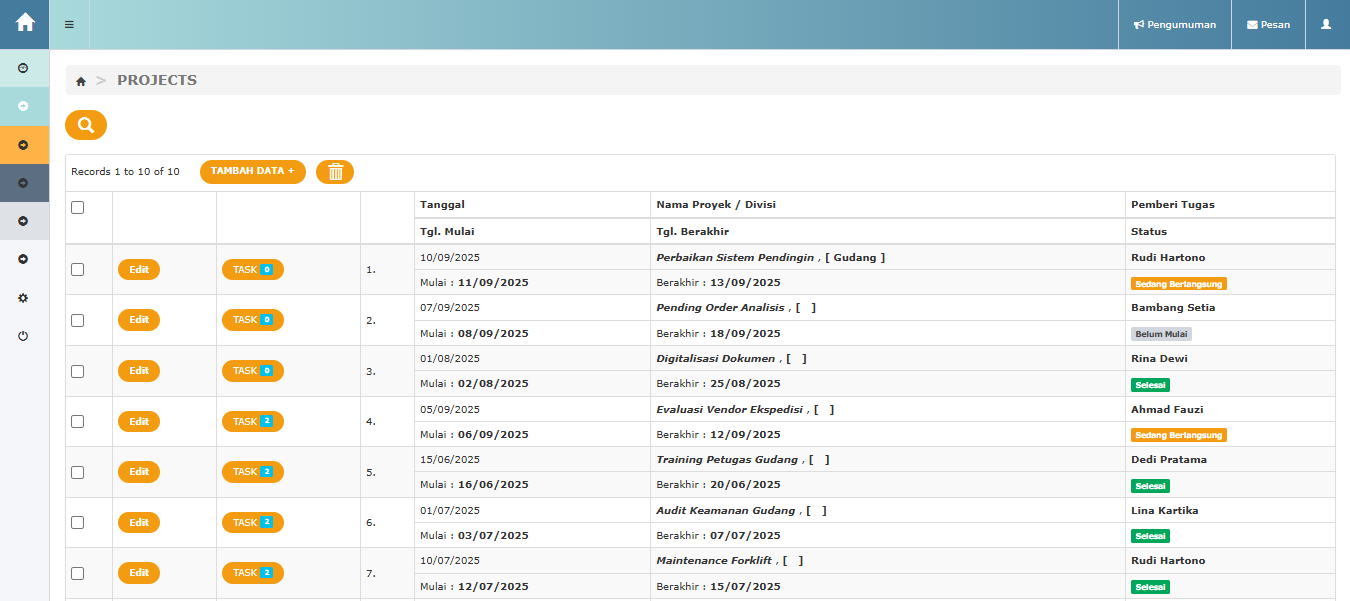The width and height of the screenshot is (1350, 601).
Task: Open TASK button for Training Petugas Gudang
Action: [x=252, y=472]
